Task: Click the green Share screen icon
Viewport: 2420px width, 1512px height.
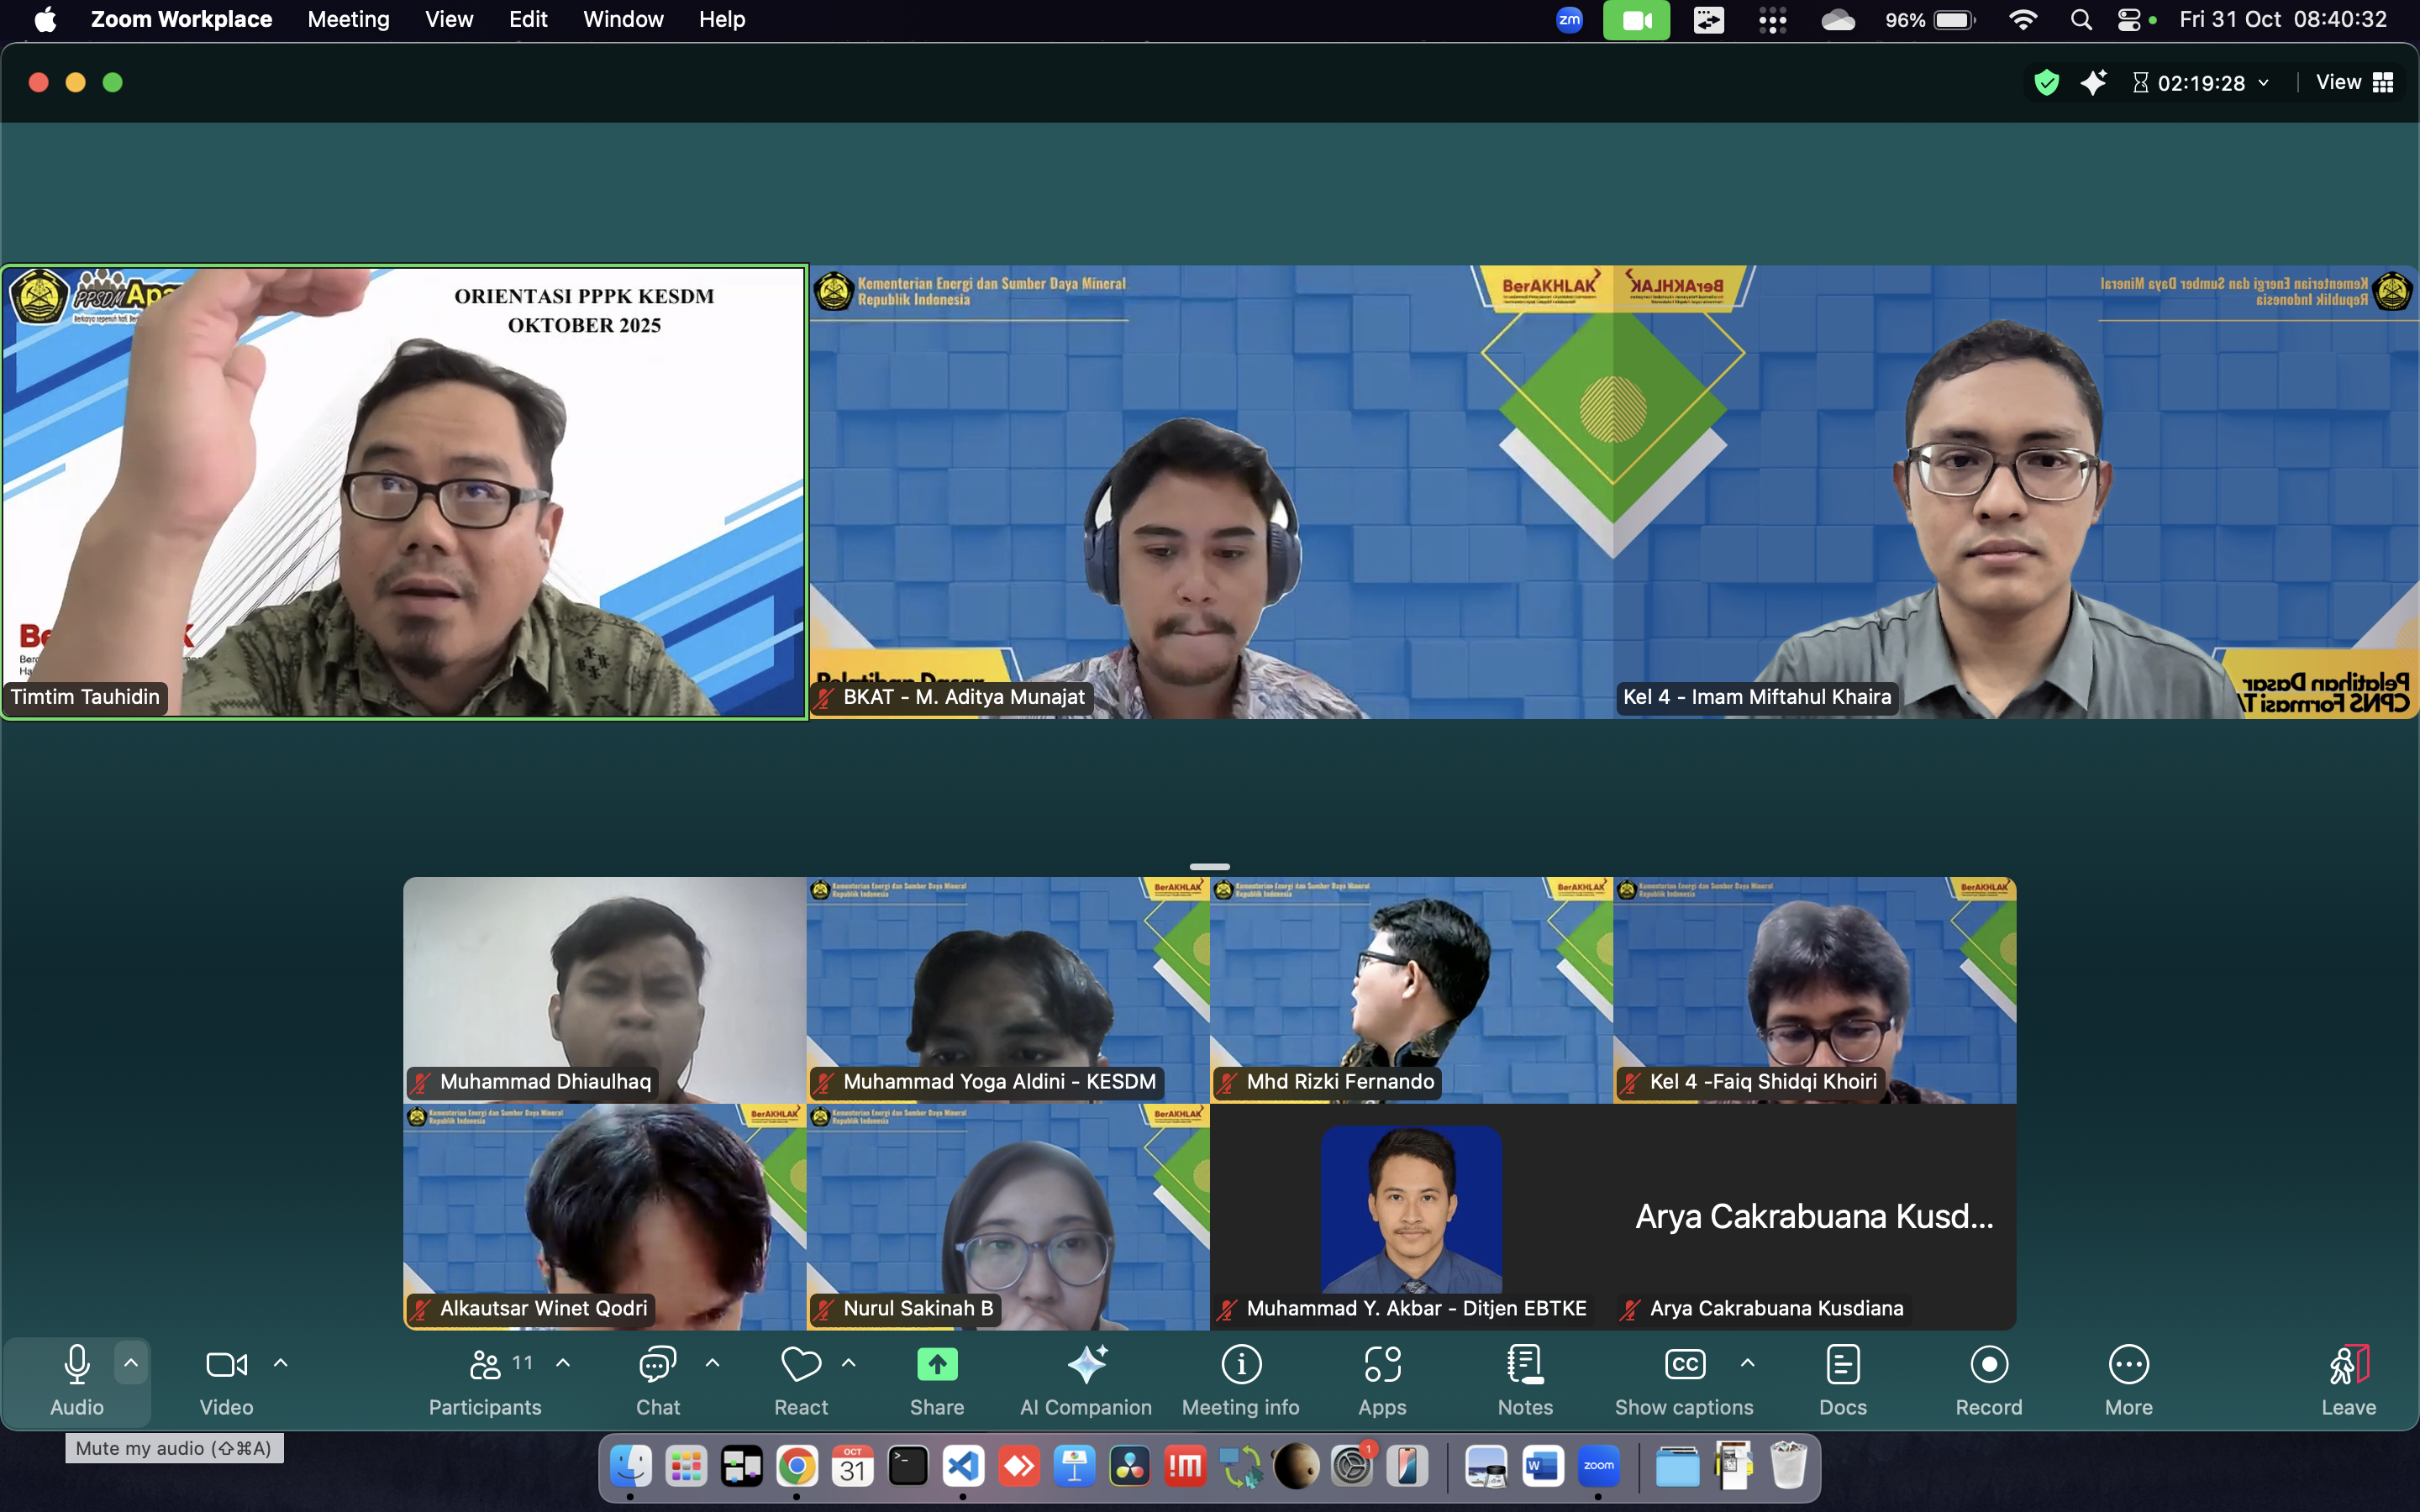Action: click(x=937, y=1364)
